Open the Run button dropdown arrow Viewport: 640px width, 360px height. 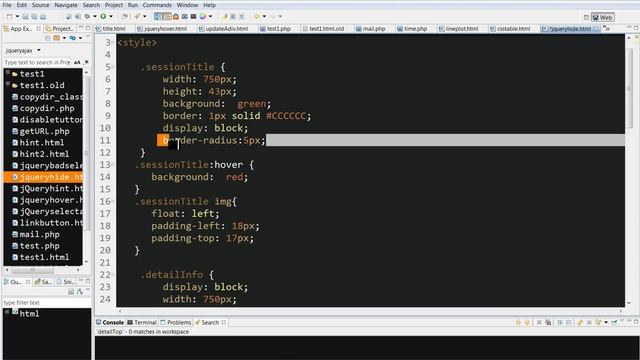point(111,16)
